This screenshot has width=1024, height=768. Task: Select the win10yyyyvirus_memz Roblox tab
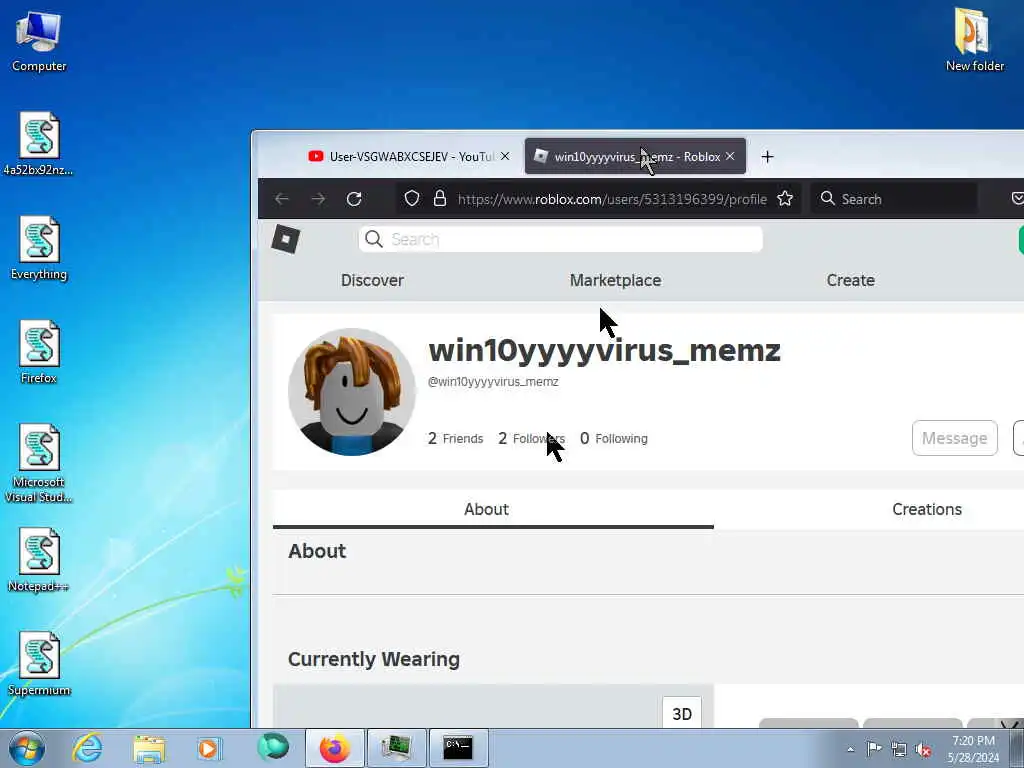pyautogui.click(x=635, y=157)
